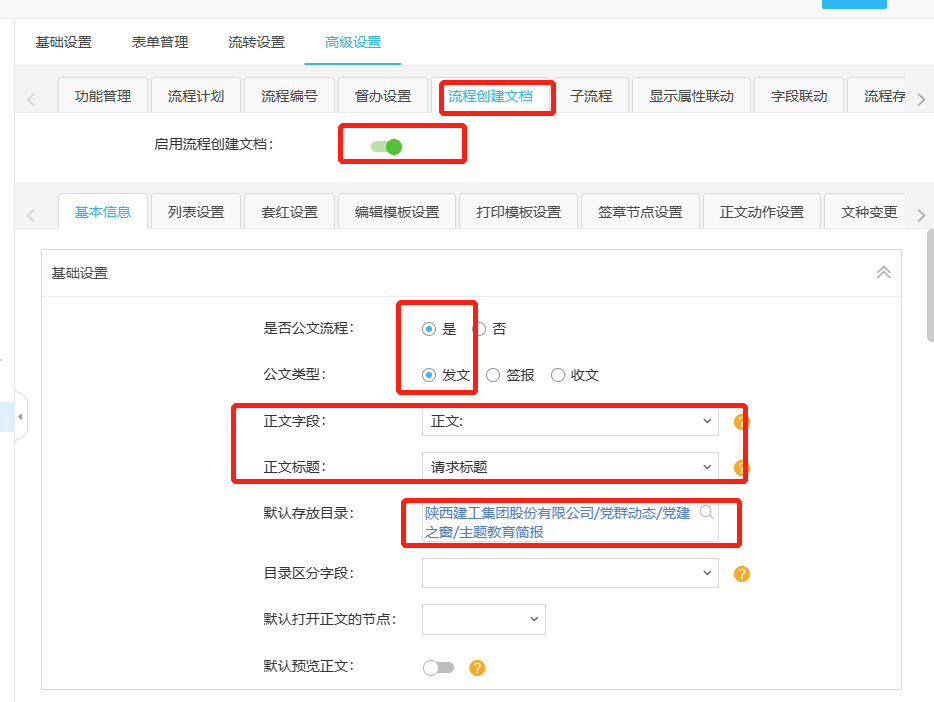Open the 套红设置 tab
Viewport: 934px width, 702px height.
point(289,212)
